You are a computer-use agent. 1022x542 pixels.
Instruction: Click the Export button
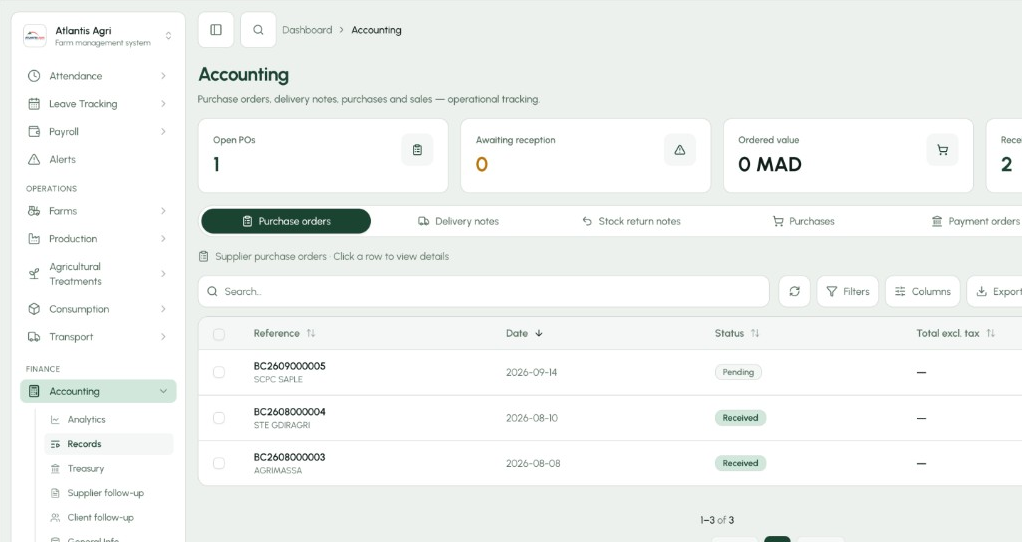(995, 291)
